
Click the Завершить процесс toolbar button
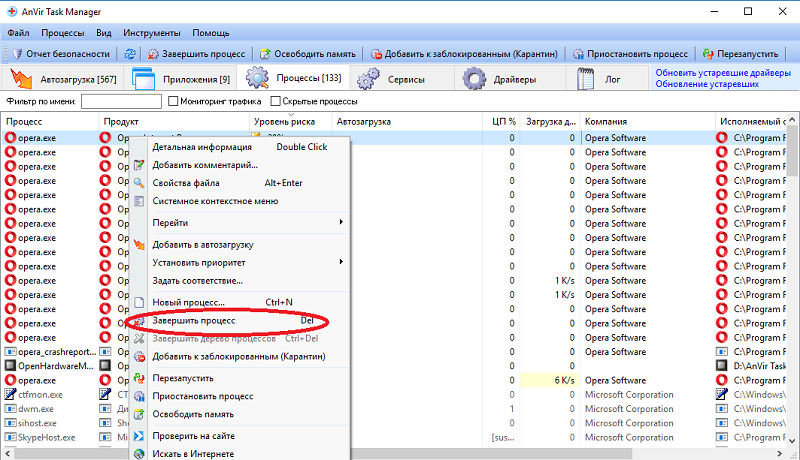[196, 54]
